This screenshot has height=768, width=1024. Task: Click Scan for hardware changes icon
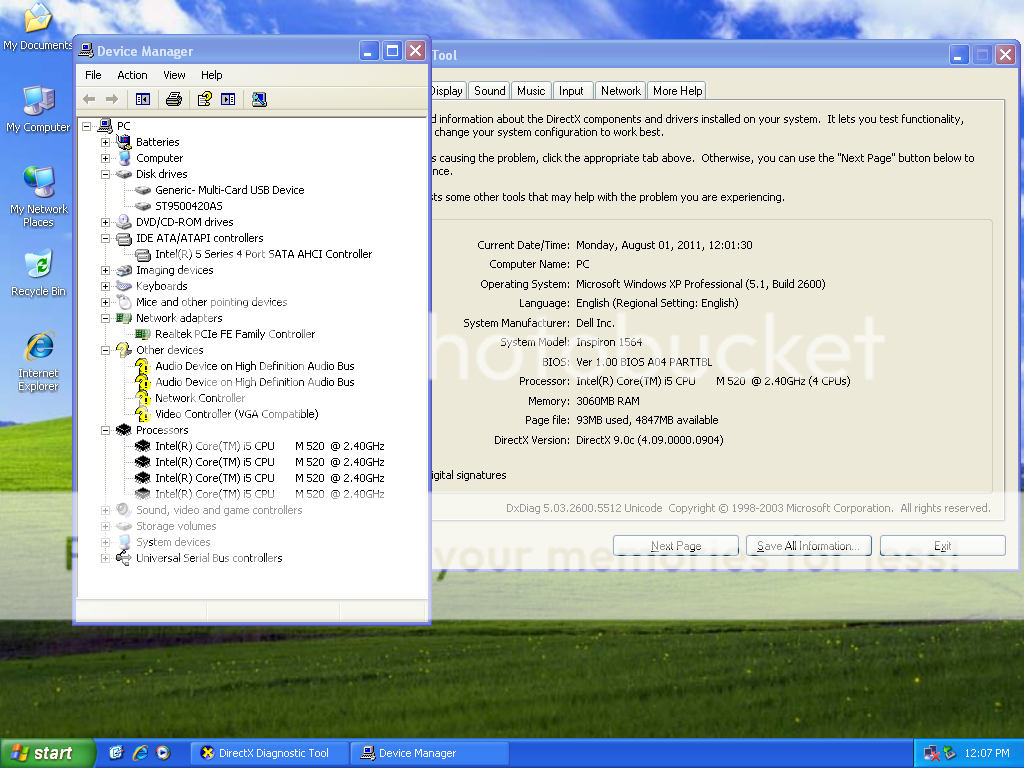pyautogui.click(x=259, y=99)
